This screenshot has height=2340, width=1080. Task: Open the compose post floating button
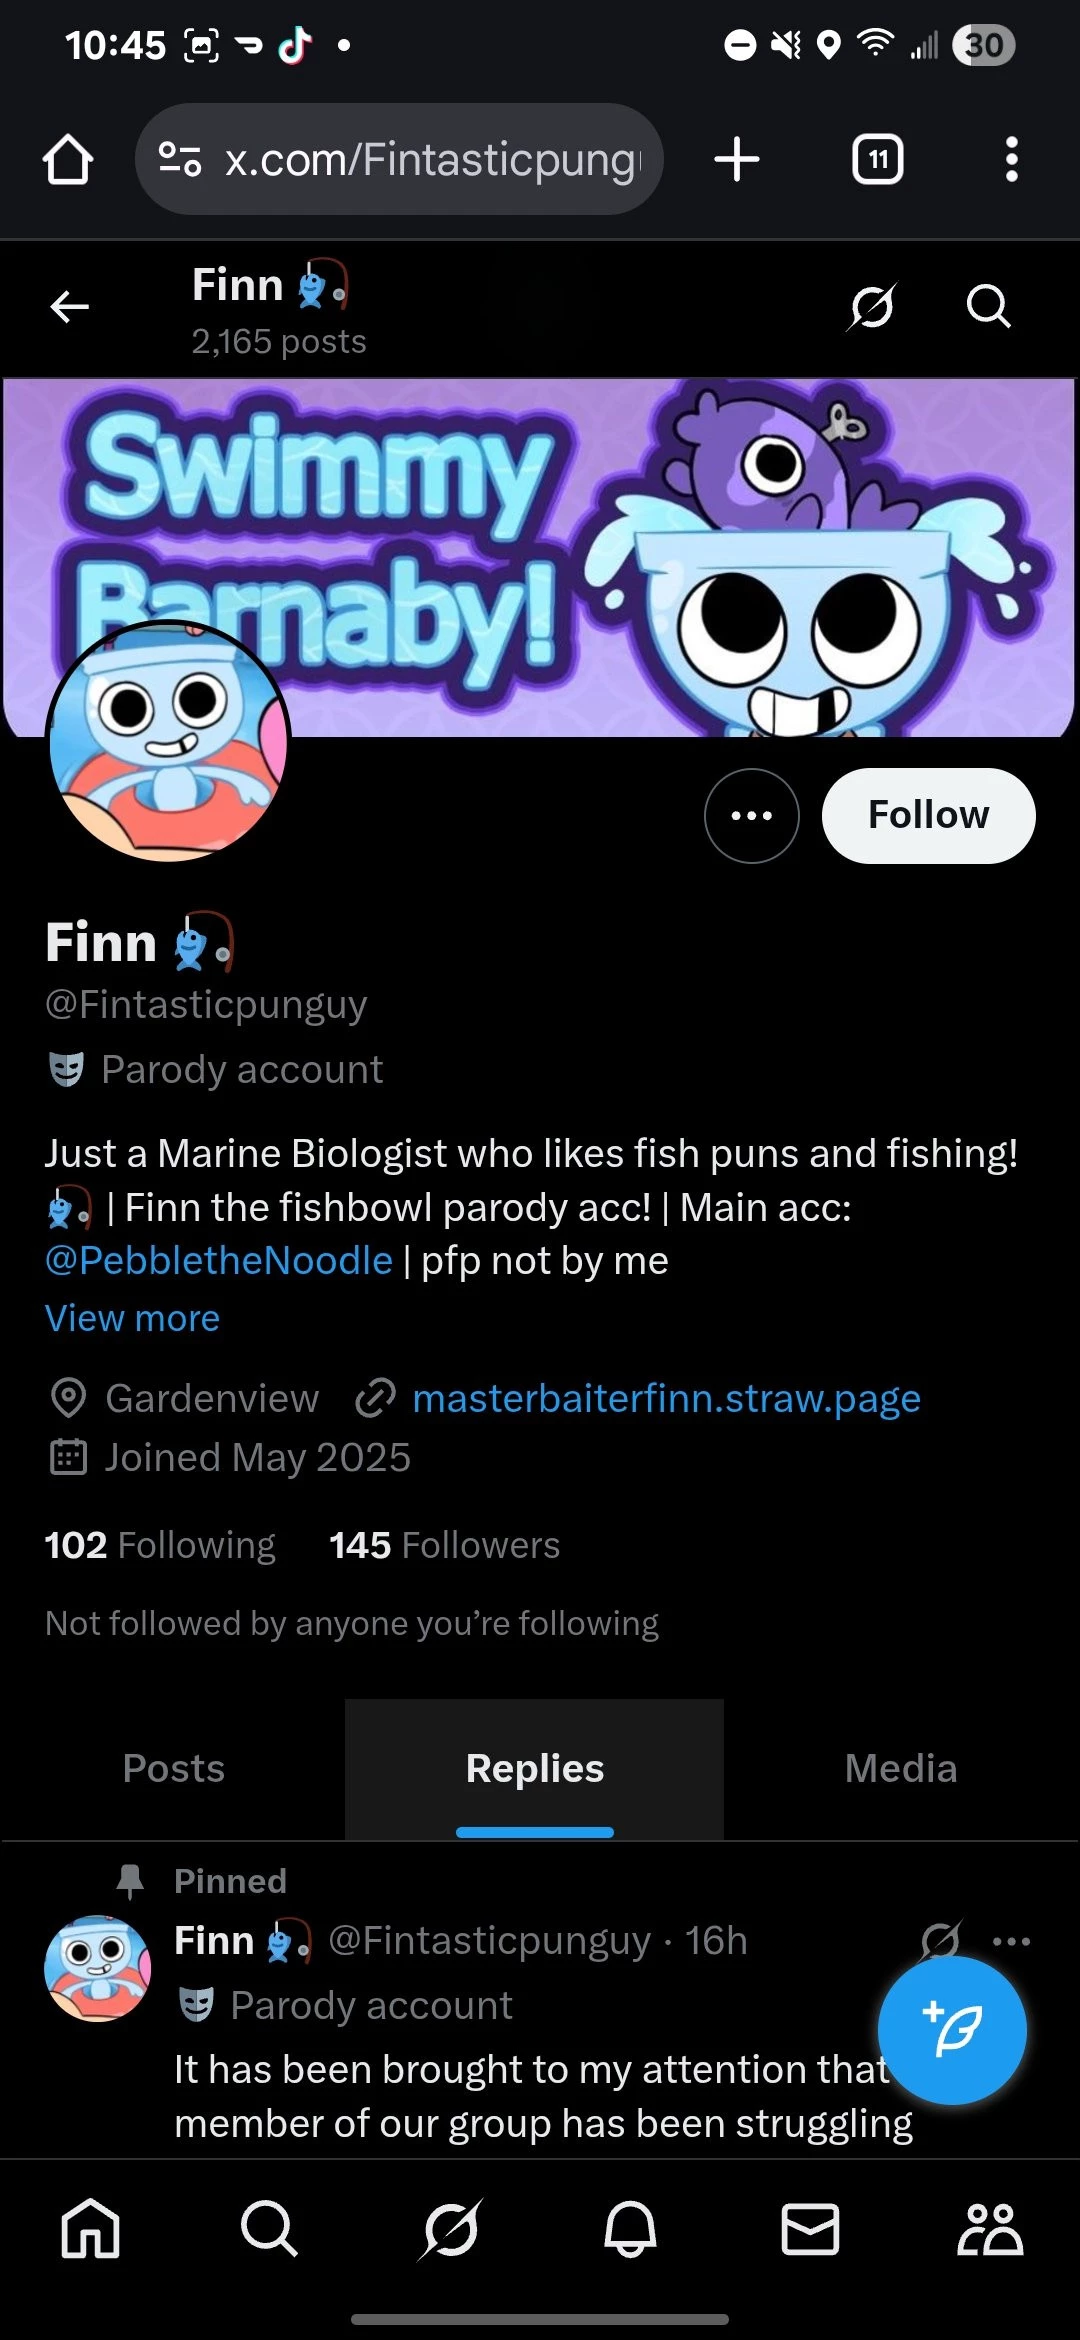click(x=952, y=2031)
